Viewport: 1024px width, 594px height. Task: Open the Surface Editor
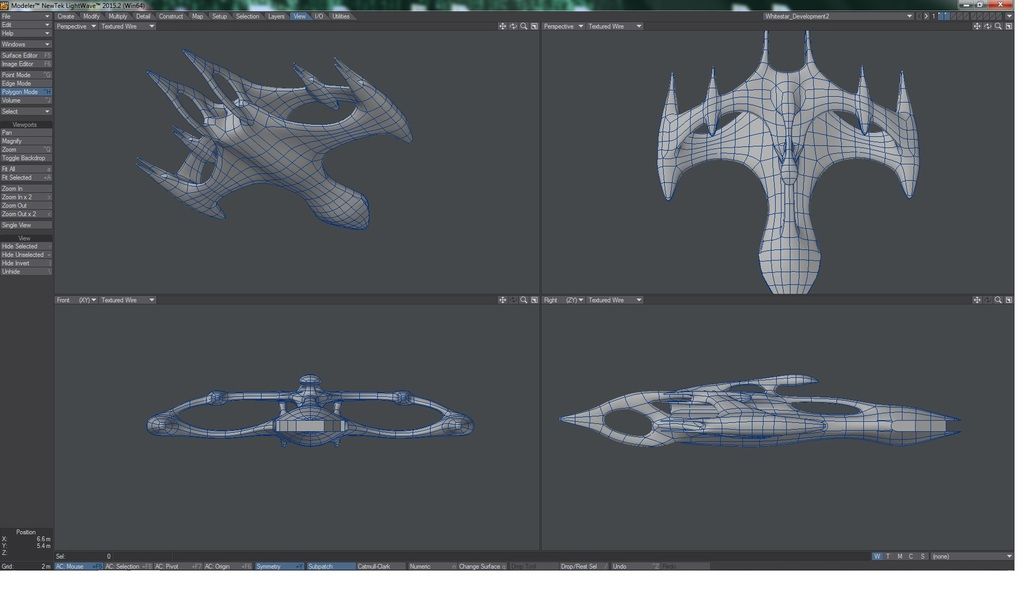[x=26, y=55]
